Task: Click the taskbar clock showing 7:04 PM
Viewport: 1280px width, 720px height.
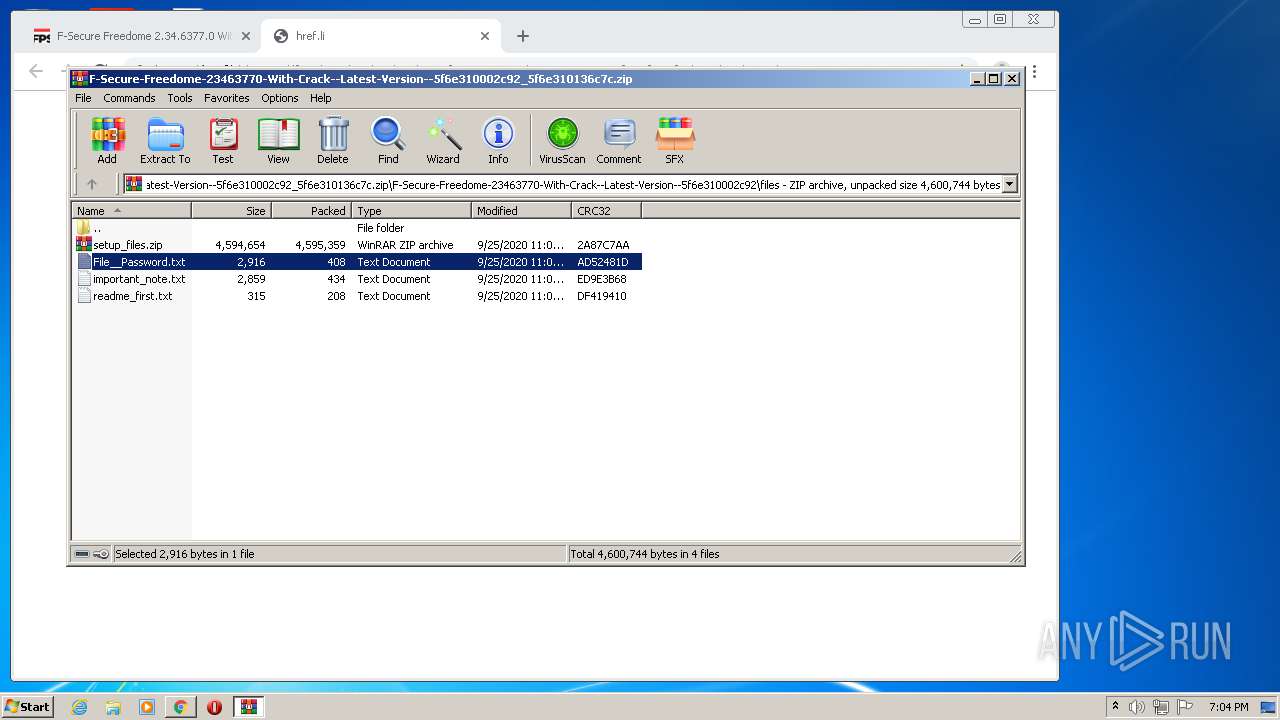Action: tap(1228, 707)
